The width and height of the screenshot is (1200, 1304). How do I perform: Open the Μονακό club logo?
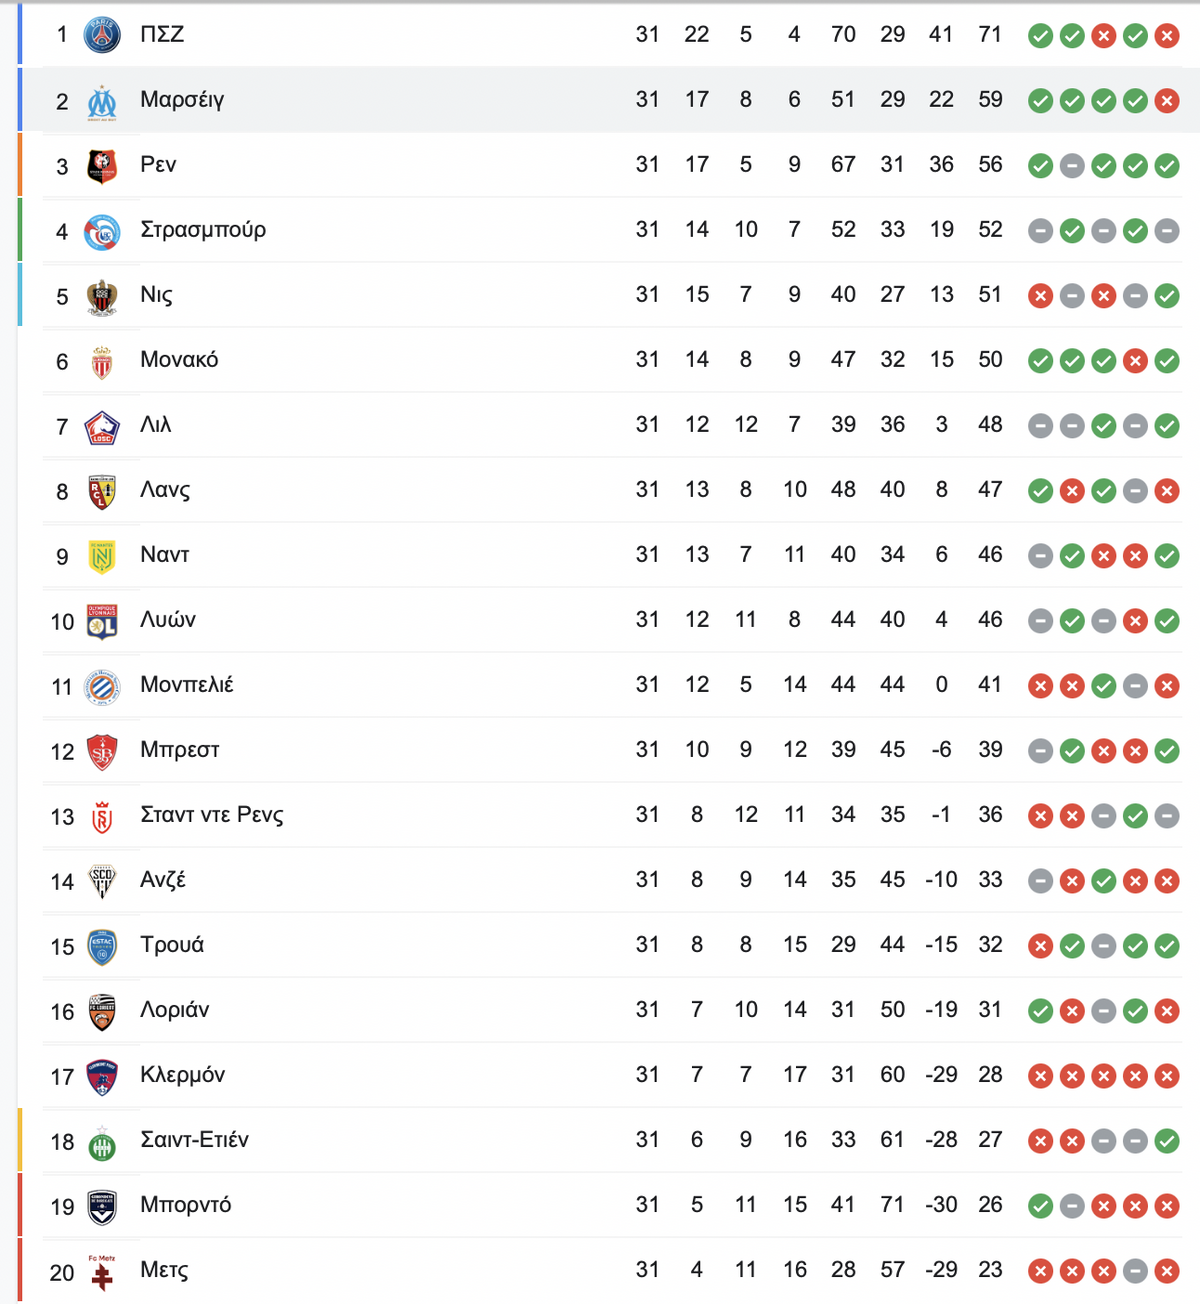(102, 362)
